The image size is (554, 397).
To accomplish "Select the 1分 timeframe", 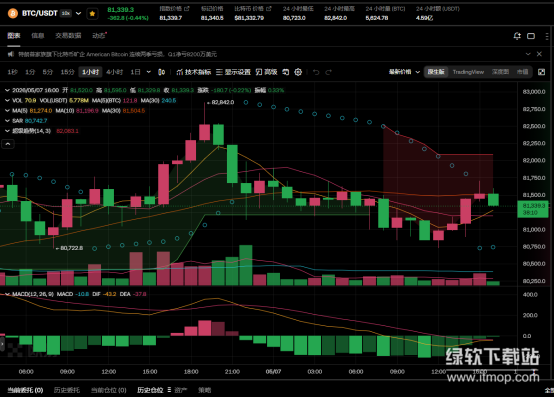I will coord(30,72).
